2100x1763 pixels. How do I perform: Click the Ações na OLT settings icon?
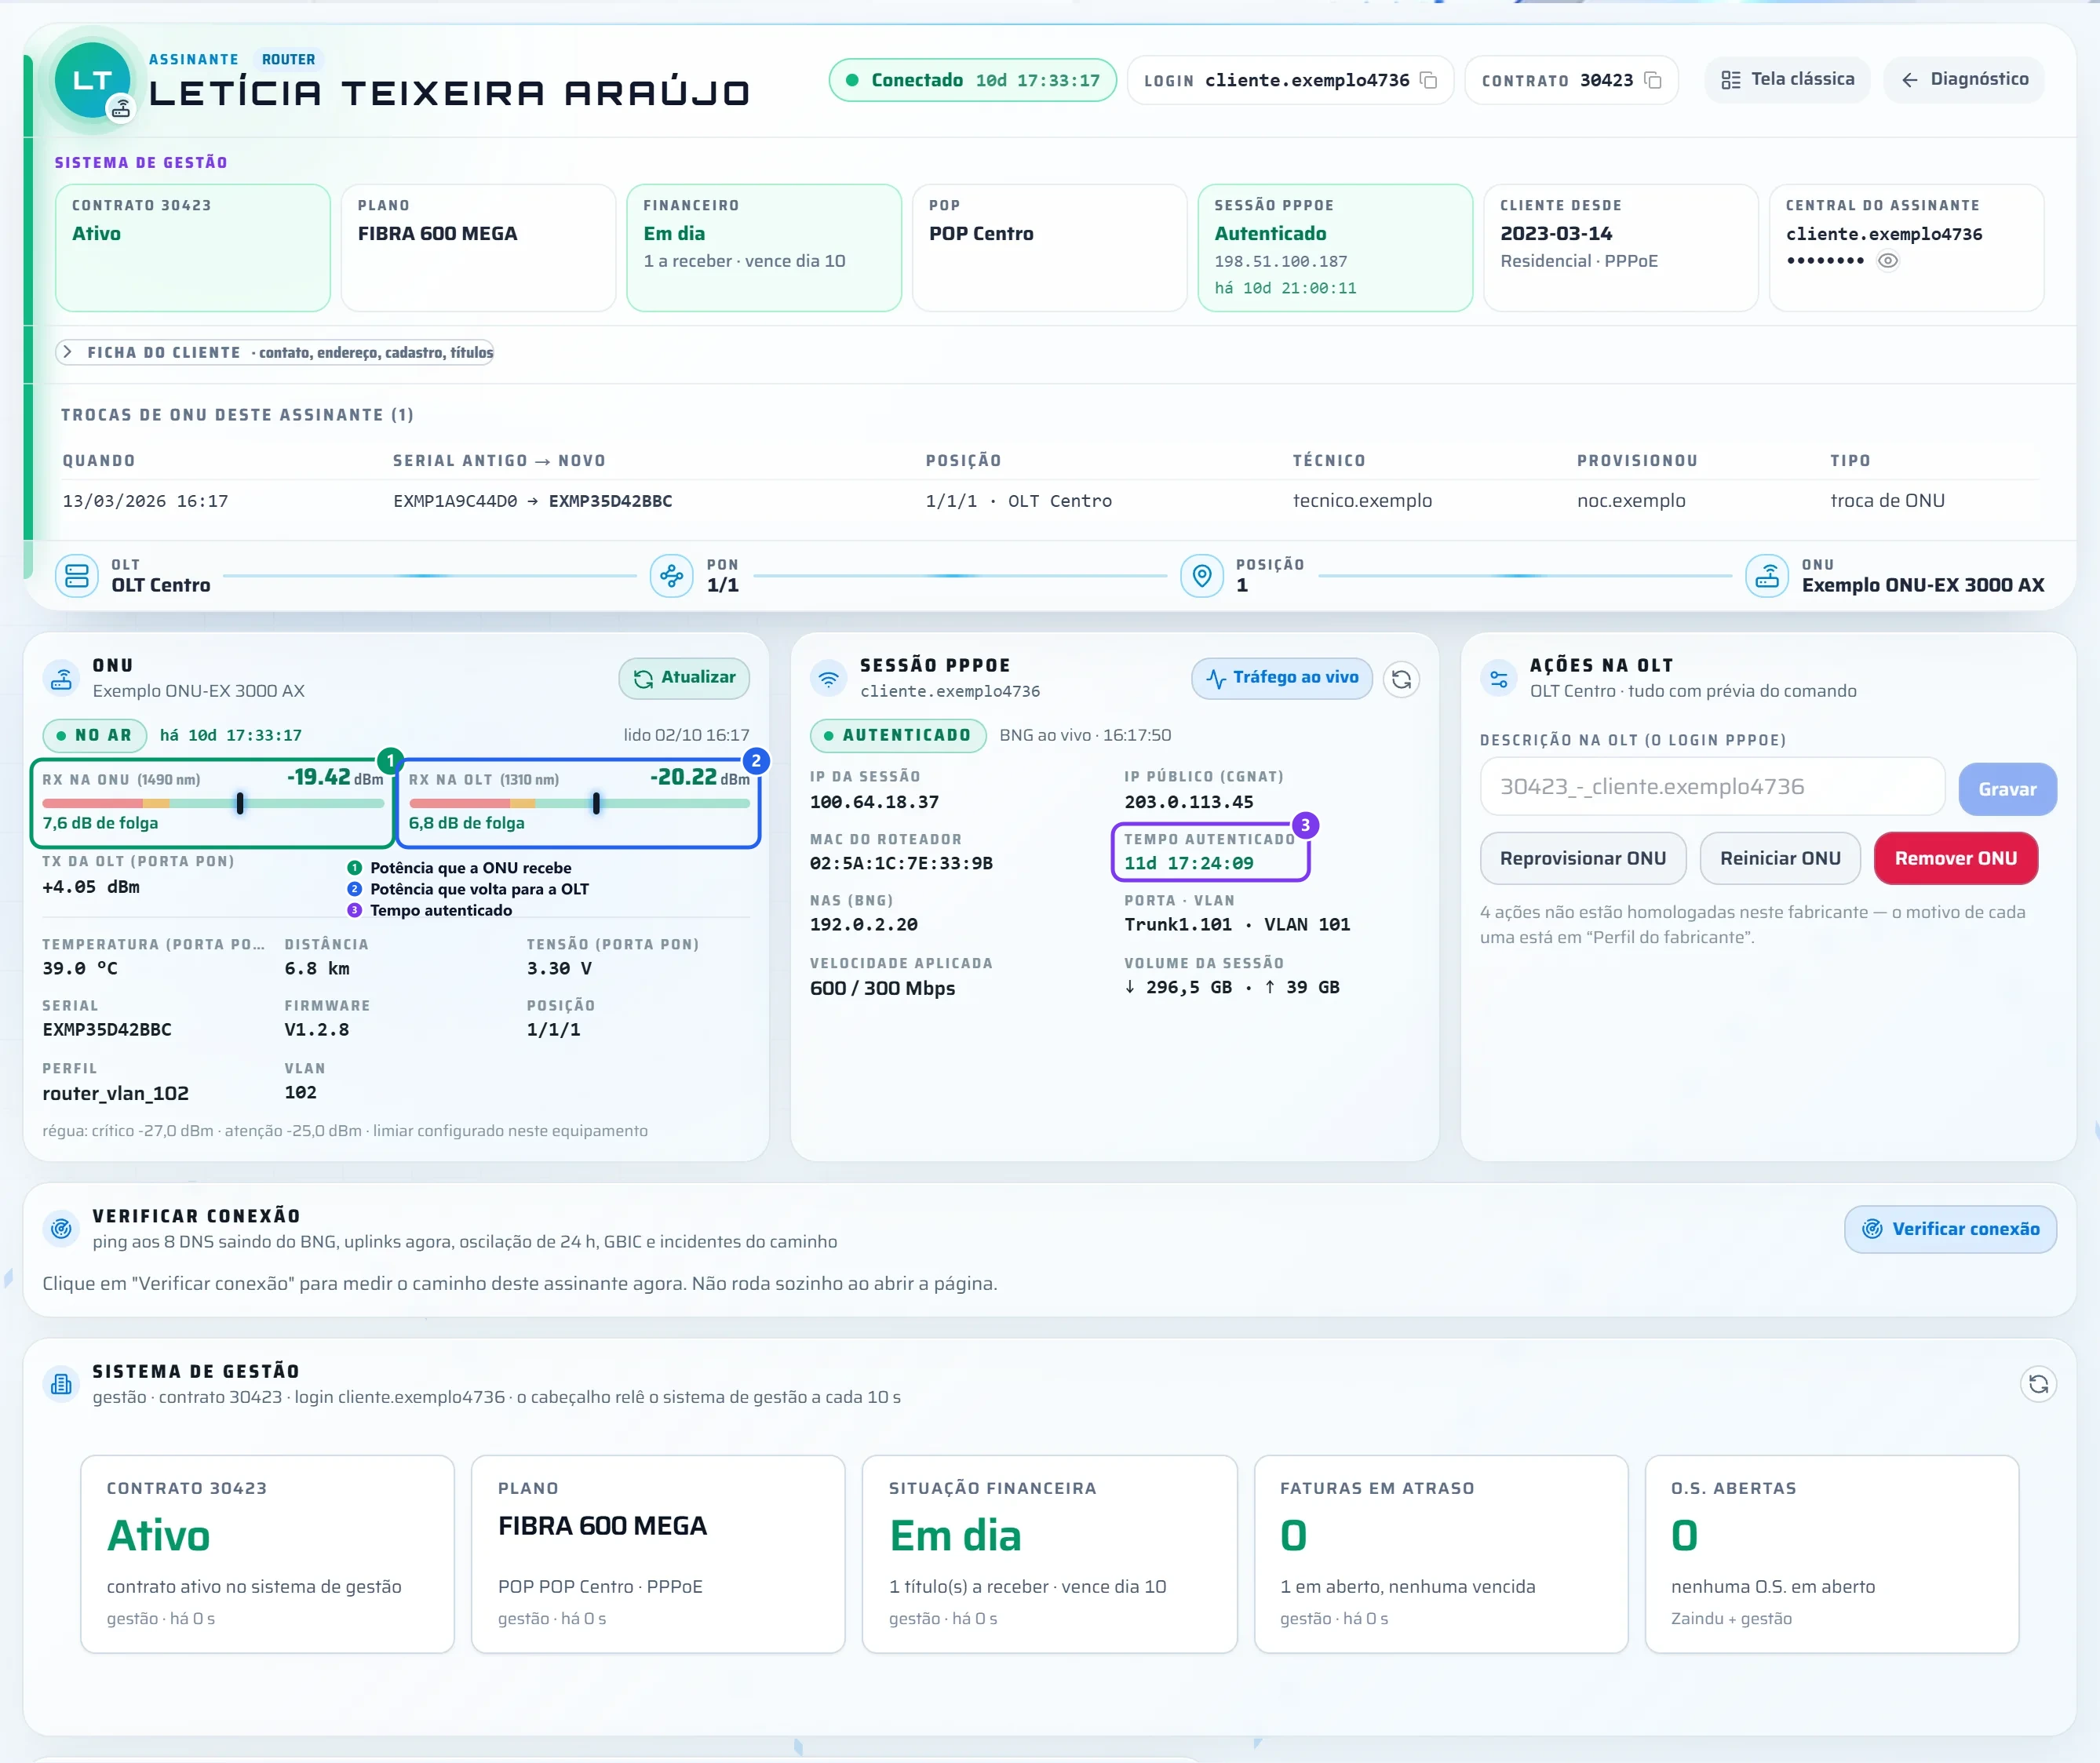coord(1499,679)
